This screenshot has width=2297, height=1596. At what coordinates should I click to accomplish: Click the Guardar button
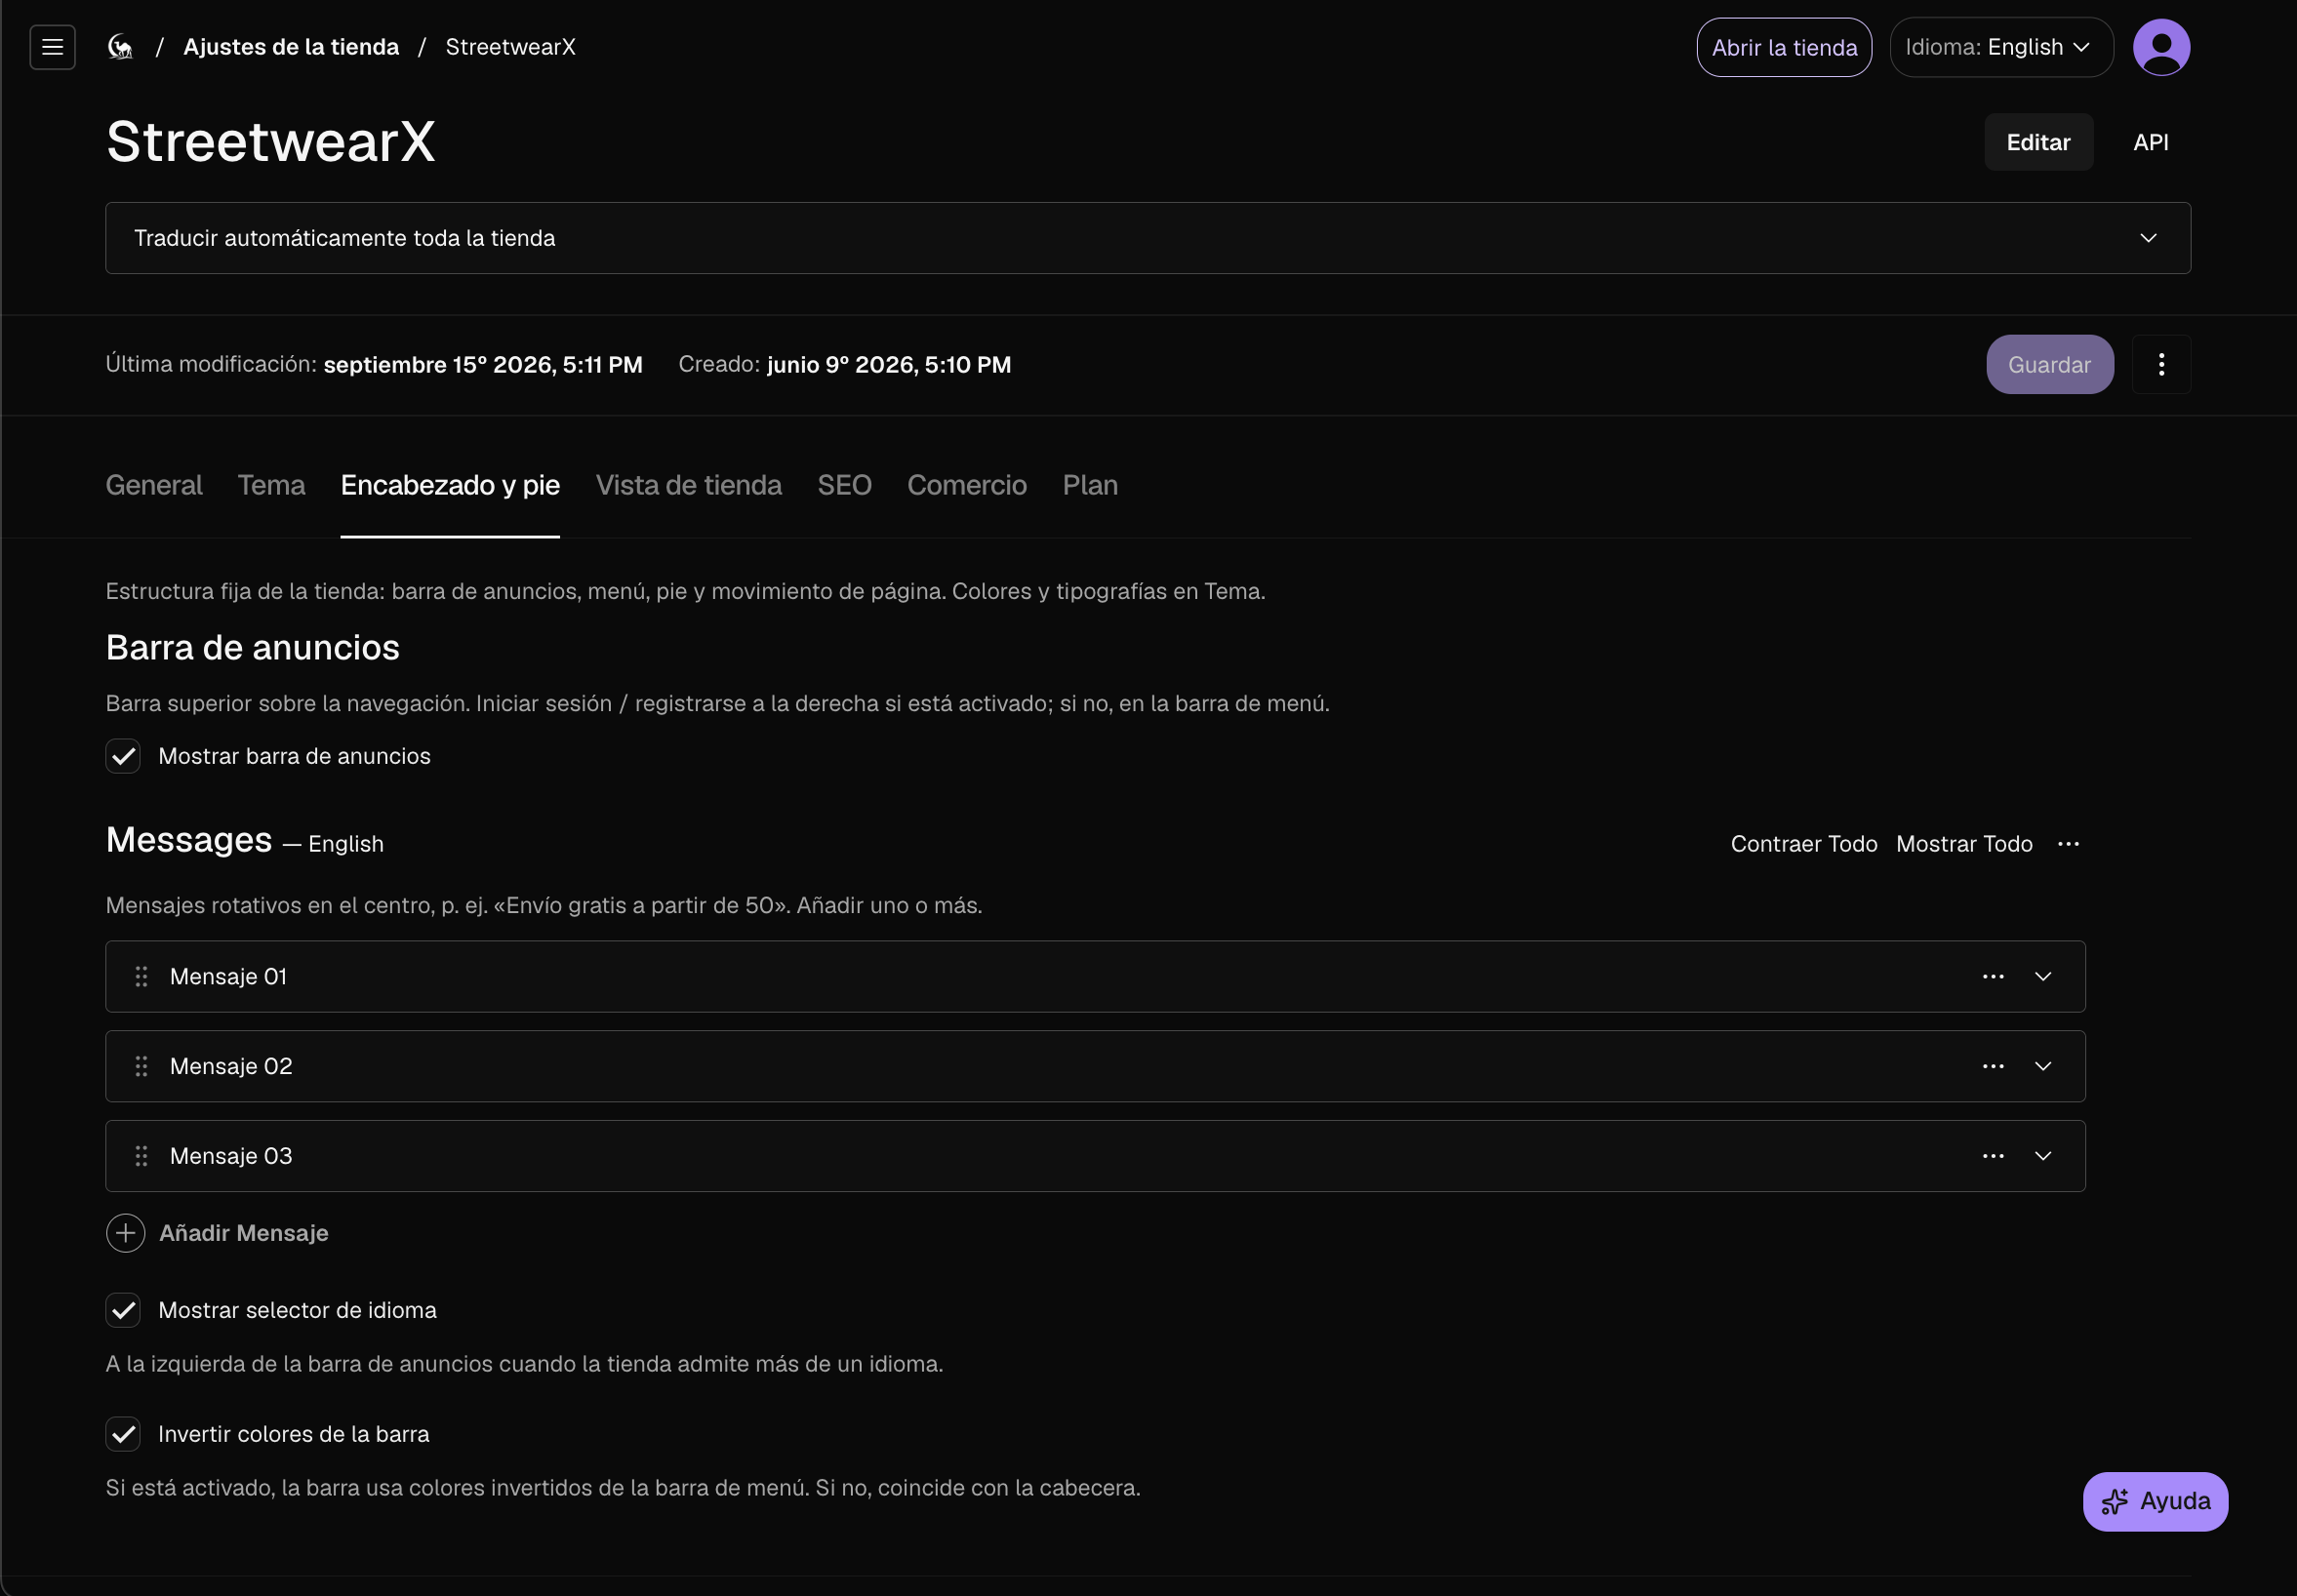2049,364
